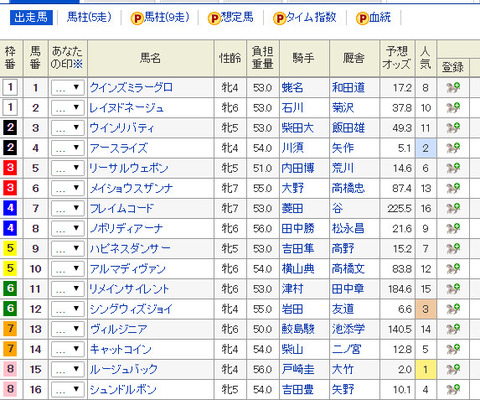Click odds value 225.5
480x400 pixels.
click(399, 209)
